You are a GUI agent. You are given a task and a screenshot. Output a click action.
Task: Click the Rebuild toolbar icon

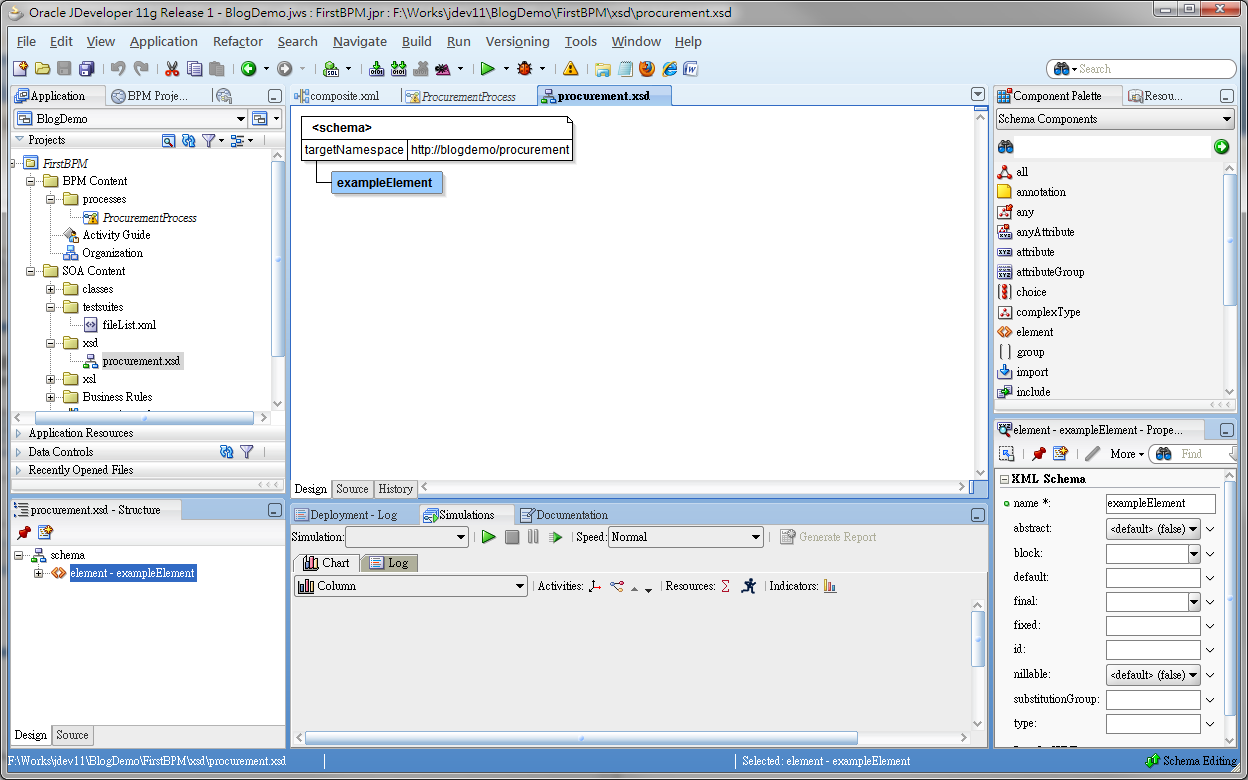pos(398,69)
